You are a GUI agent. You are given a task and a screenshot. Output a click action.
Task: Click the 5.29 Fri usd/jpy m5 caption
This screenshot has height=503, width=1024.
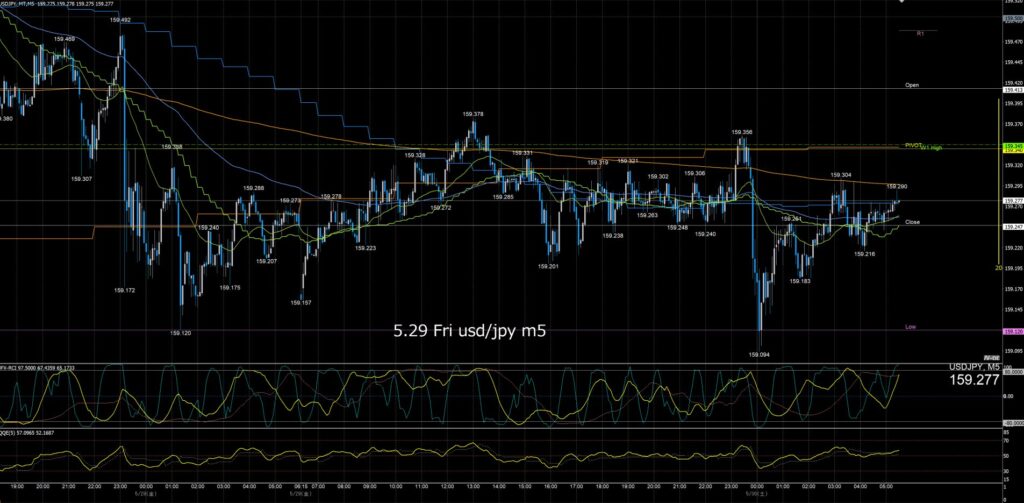coord(469,331)
